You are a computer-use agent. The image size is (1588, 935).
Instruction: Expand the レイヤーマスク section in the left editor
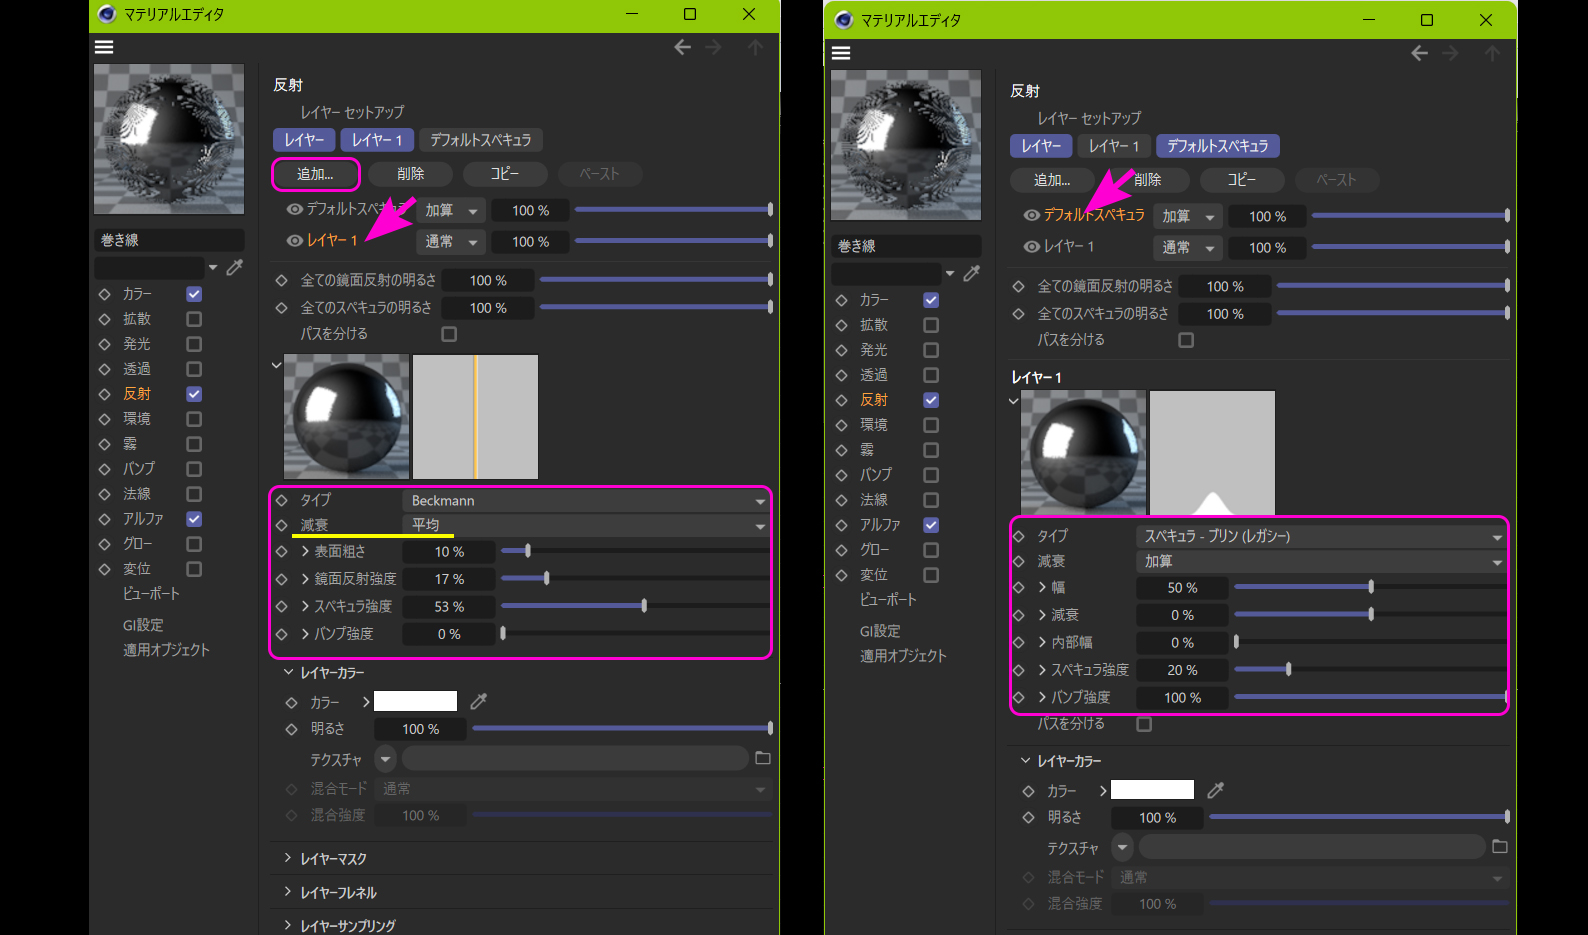[333, 859]
